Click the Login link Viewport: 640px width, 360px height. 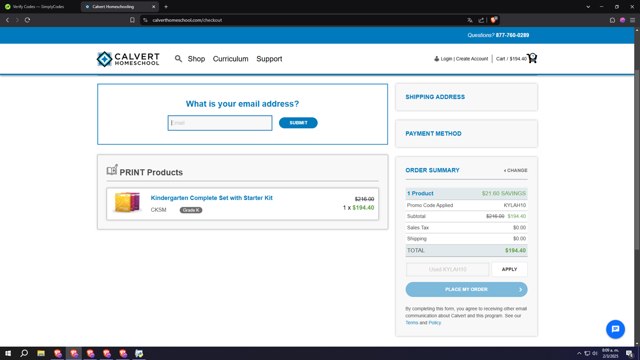[446, 59]
